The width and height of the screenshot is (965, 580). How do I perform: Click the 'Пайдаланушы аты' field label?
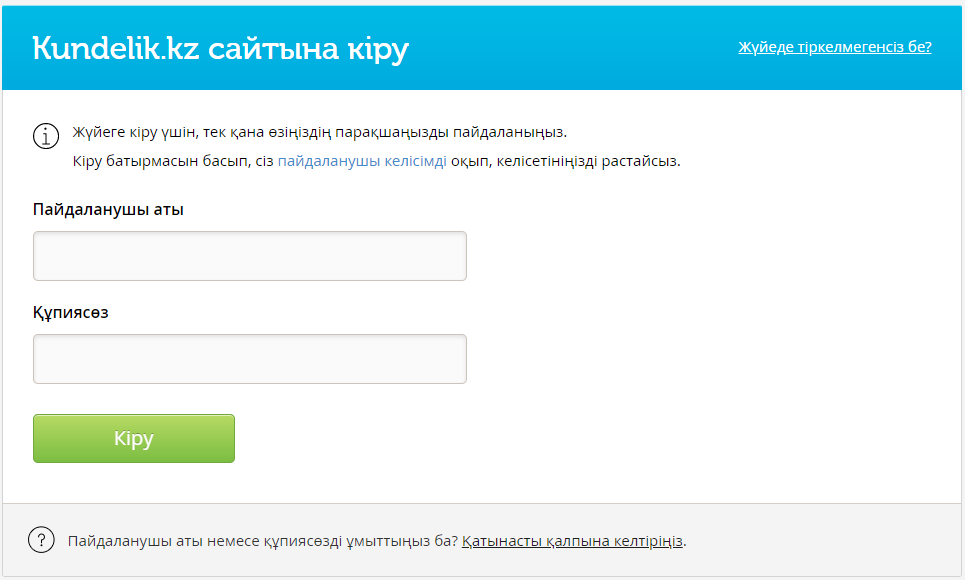pyautogui.click(x=108, y=210)
